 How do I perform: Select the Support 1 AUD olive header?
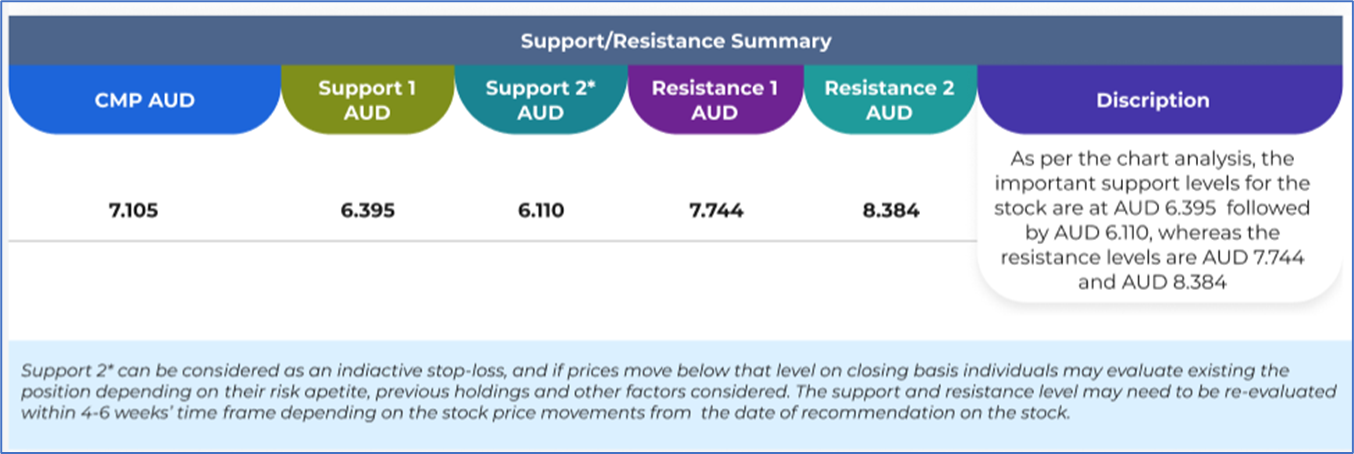pyautogui.click(x=367, y=100)
